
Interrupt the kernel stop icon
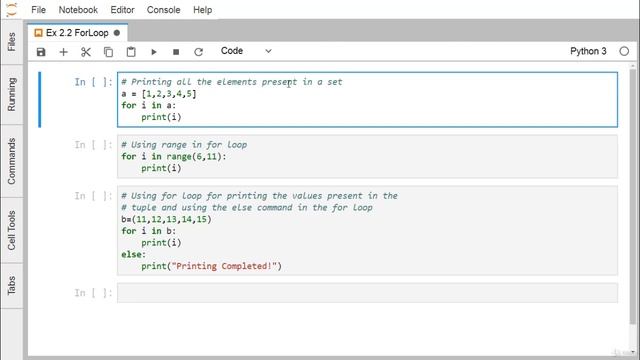[176, 52]
